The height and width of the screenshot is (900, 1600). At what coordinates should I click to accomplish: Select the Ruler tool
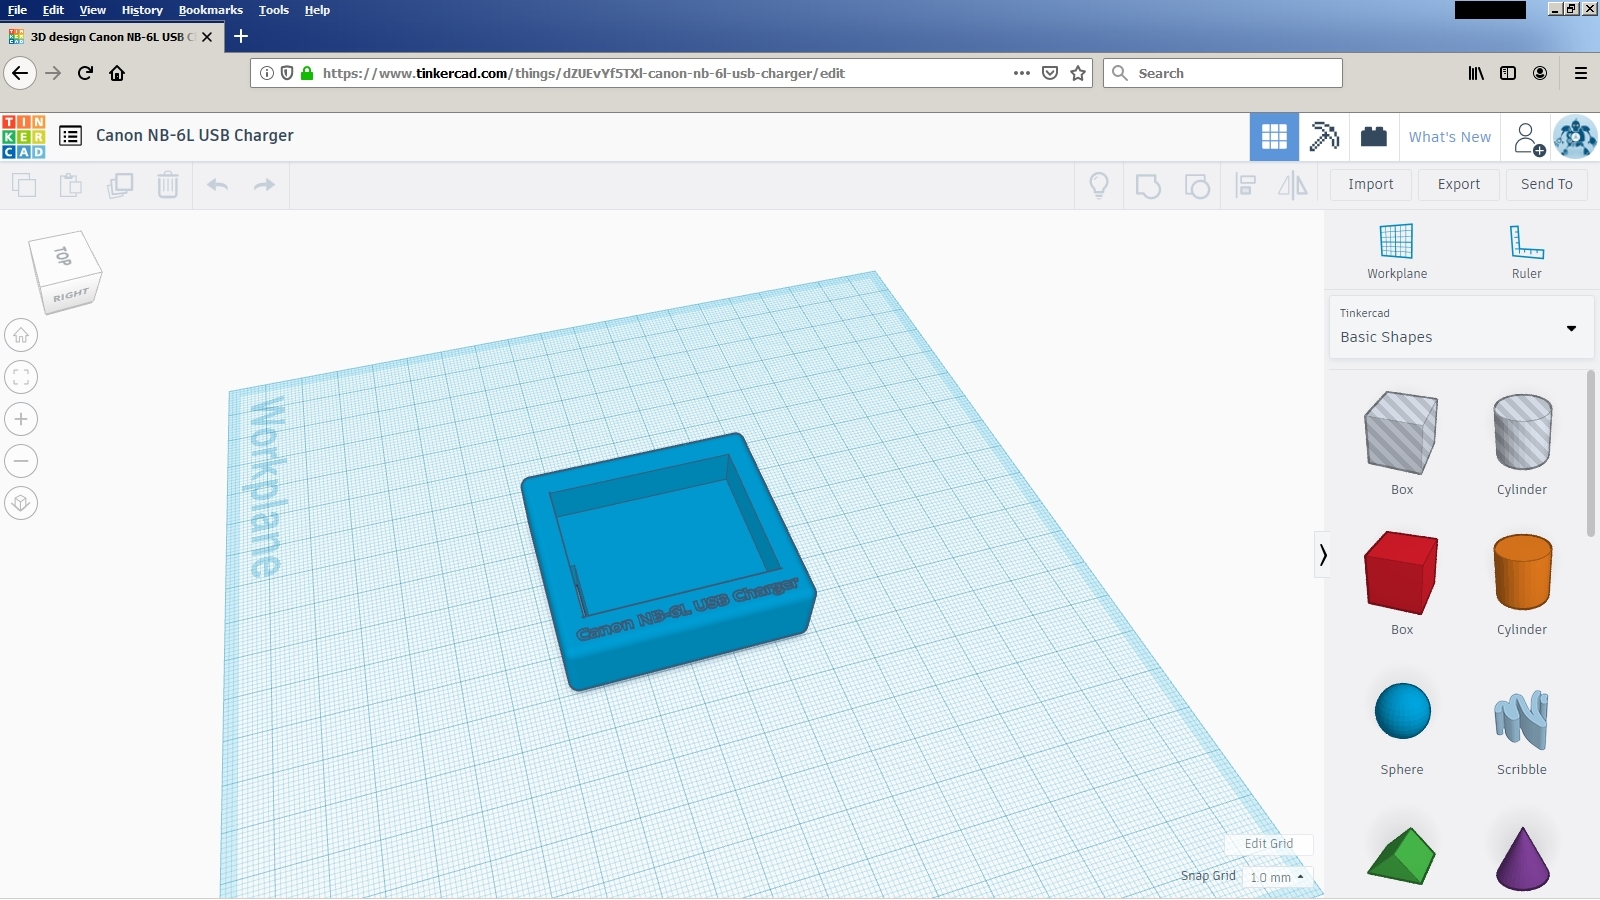click(1526, 252)
